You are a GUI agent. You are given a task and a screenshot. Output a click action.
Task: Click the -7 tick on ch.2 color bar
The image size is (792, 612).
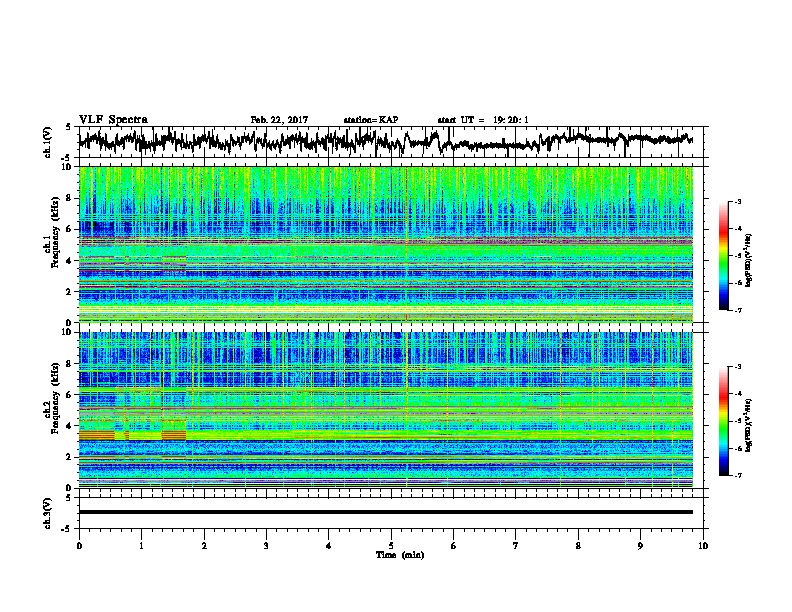click(x=737, y=476)
